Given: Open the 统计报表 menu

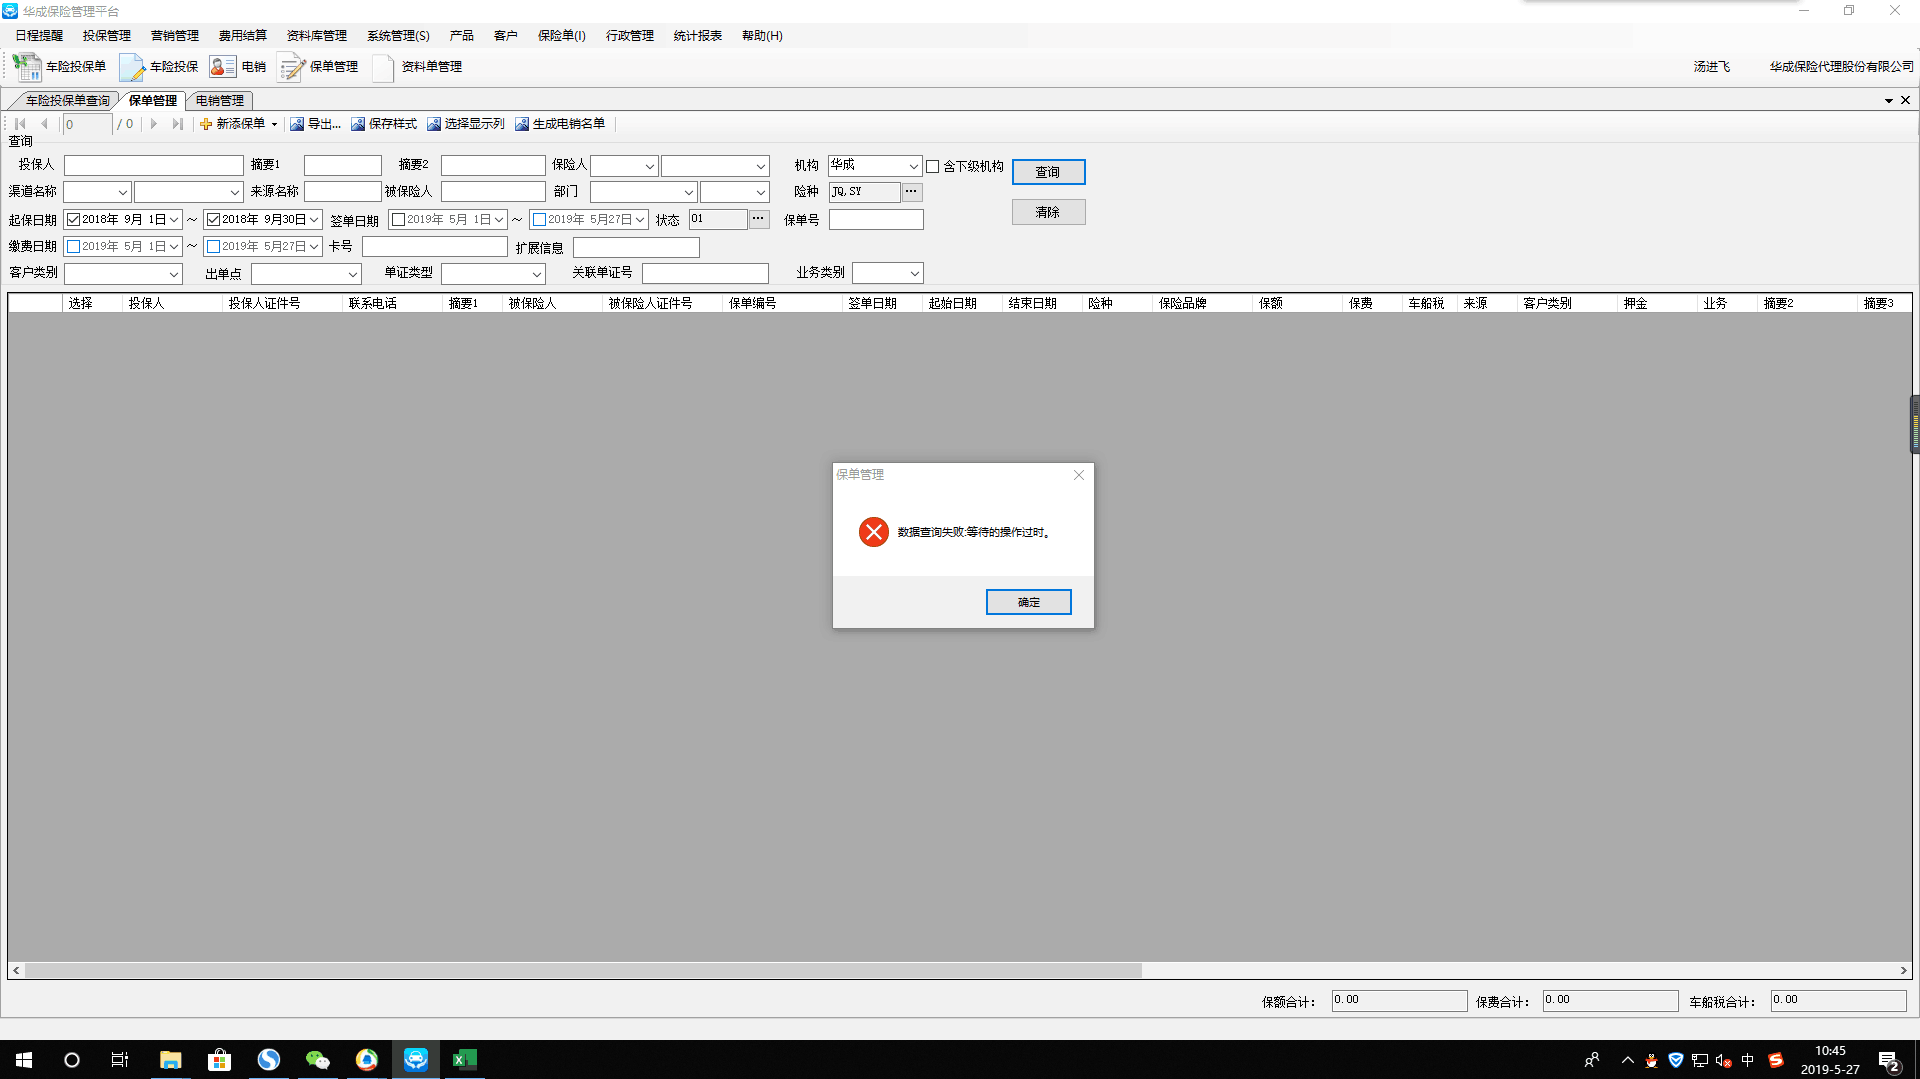Looking at the screenshot, I should click(x=697, y=36).
